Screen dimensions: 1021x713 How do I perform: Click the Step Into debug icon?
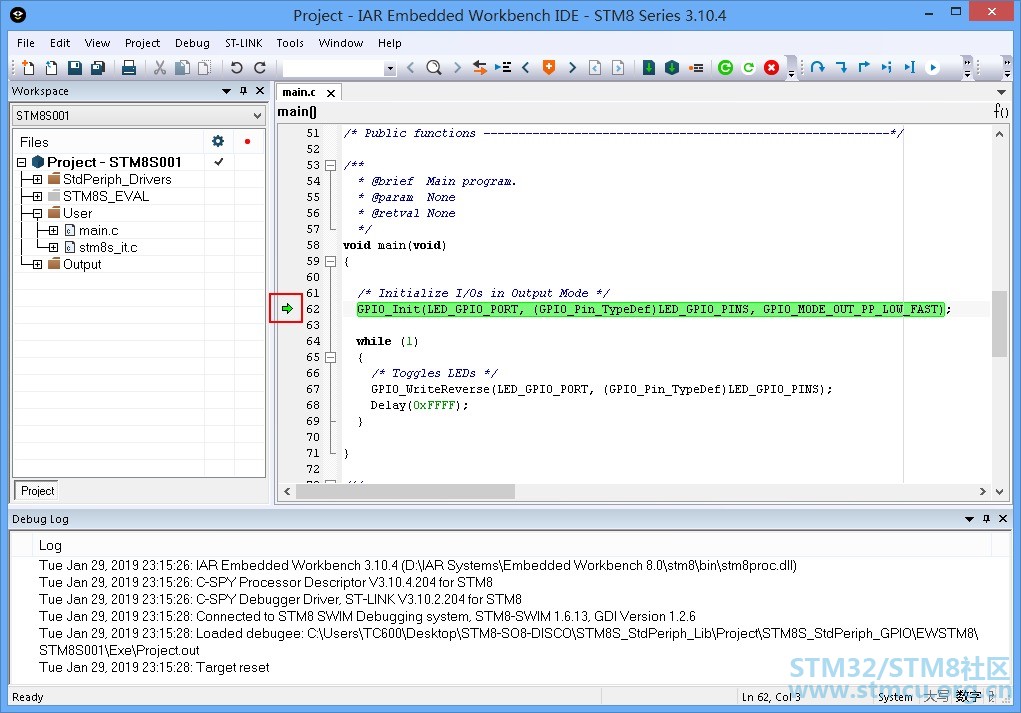pyautogui.click(x=841, y=67)
